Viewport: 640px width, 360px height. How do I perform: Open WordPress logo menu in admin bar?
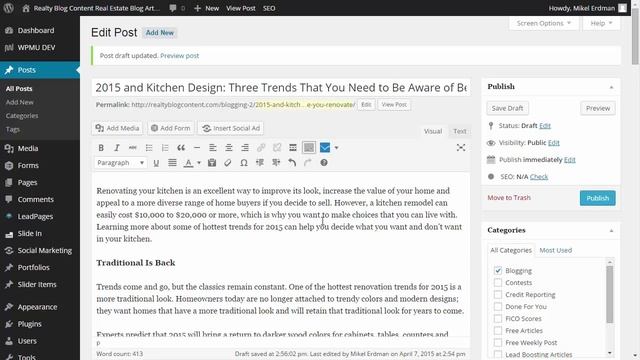pos(9,8)
